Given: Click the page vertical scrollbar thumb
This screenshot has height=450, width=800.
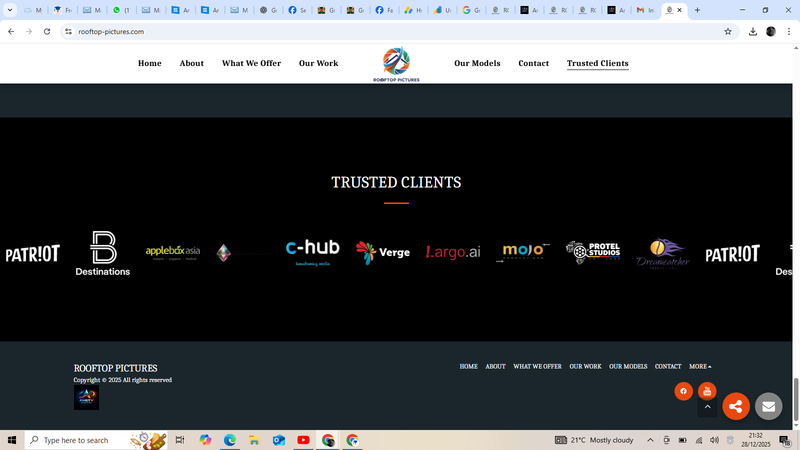Looking at the screenshot, I should 796,398.
